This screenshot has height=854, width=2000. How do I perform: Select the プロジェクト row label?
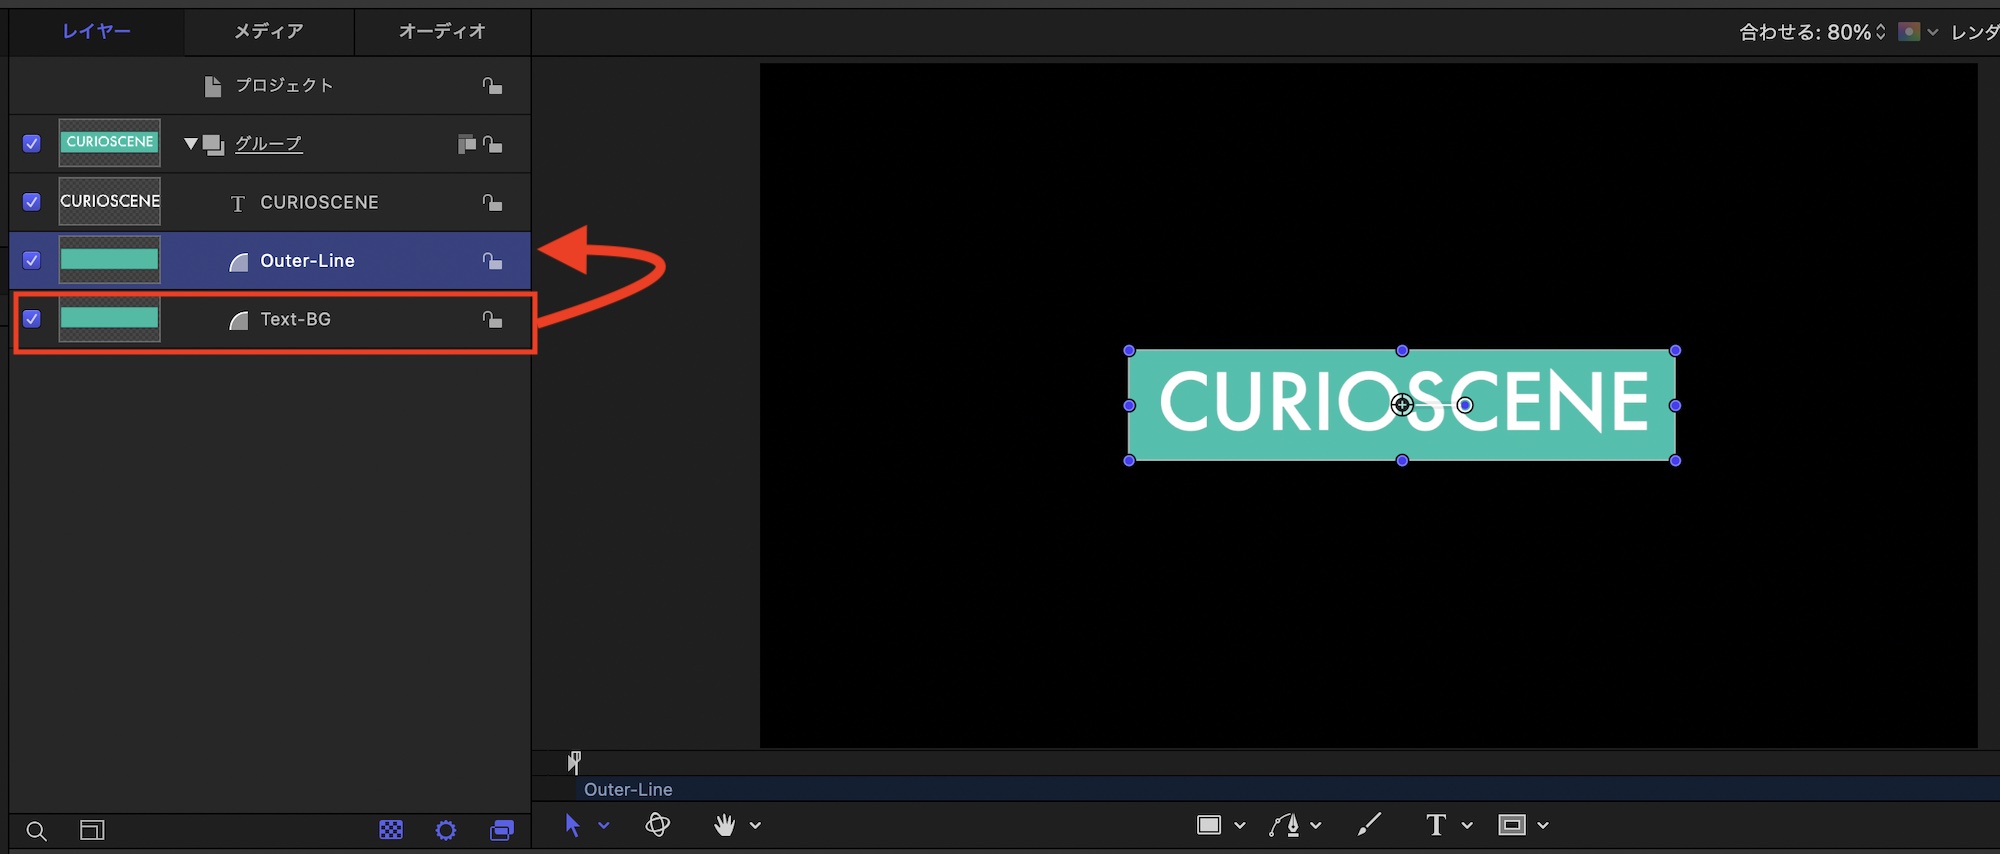[x=284, y=86]
